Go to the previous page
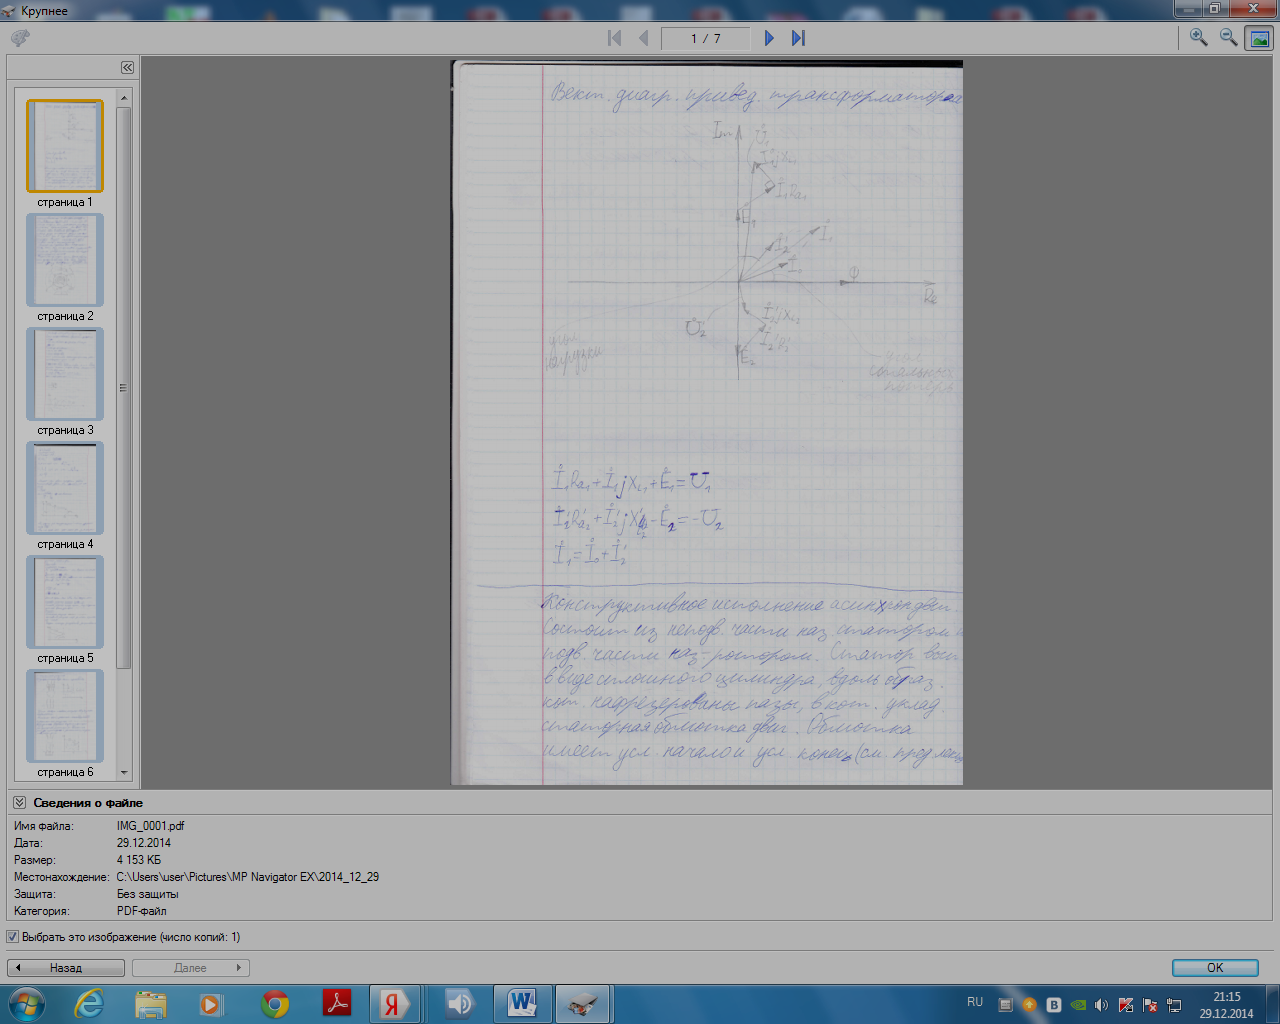Viewport: 1280px width, 1024px height. (644, 38)
